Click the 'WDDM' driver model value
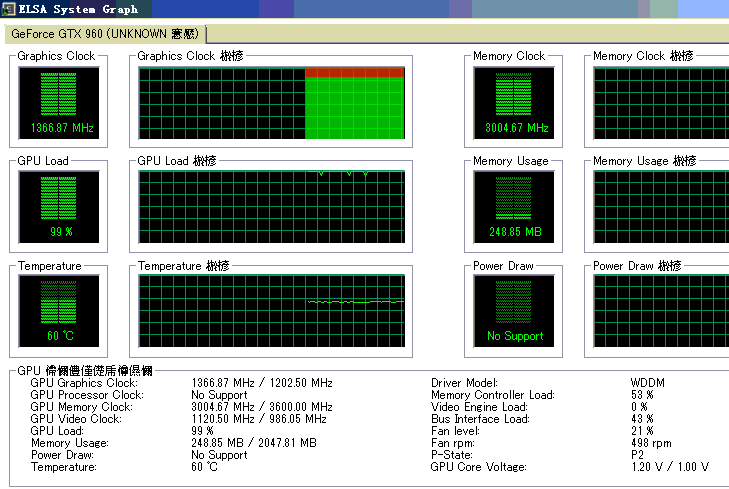The width and height of the screenshot is (729, 489). [648, 383]
